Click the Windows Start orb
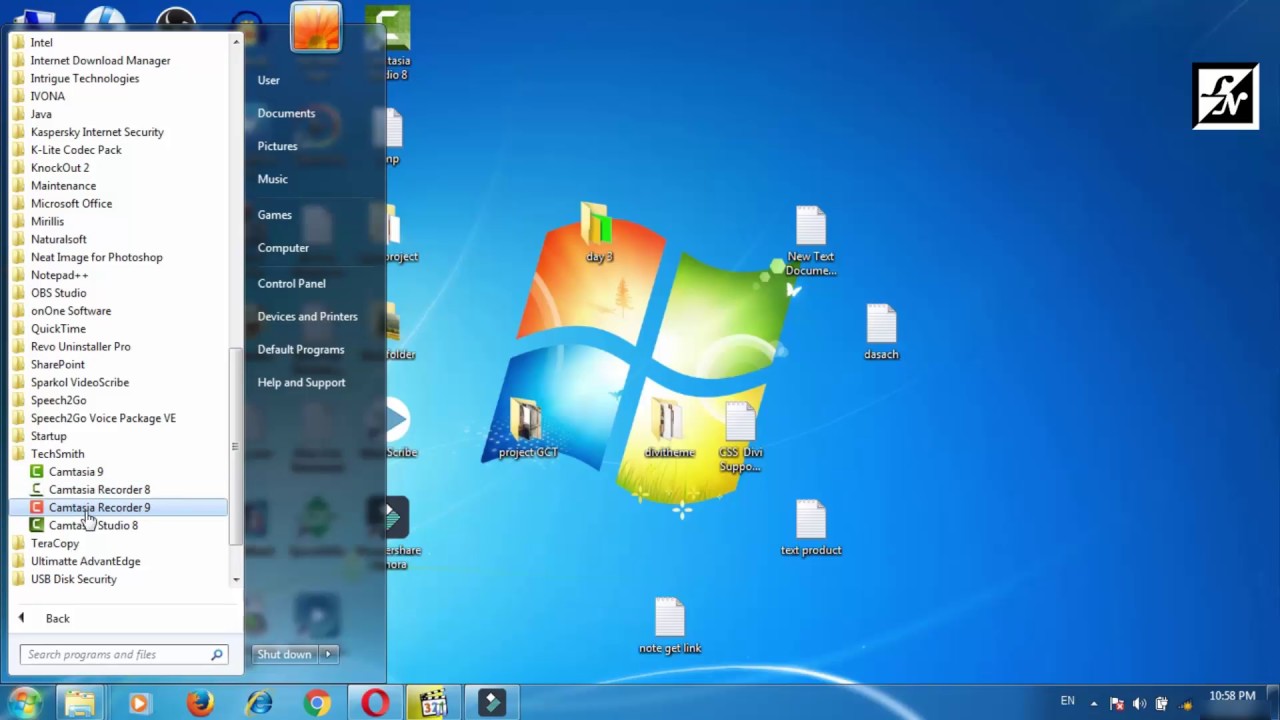Viewport: 1280px width, 720px height. pyautogui.click(x=24, y=703)
